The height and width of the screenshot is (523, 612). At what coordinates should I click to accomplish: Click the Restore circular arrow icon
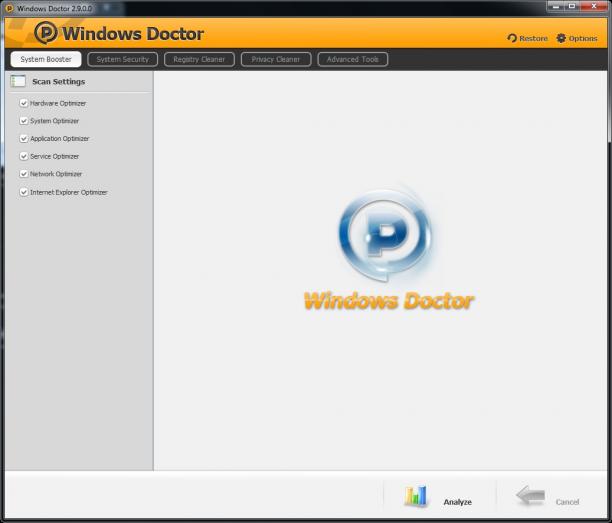click(x=512, y=38)
